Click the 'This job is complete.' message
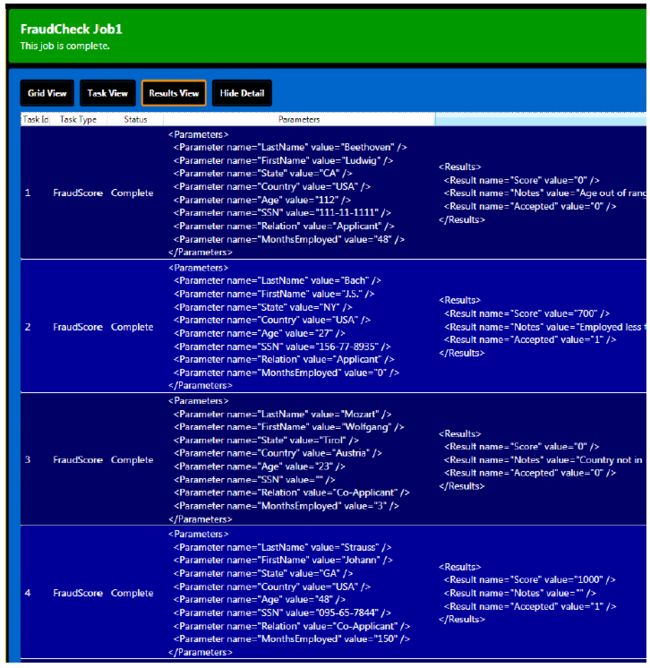The image size is (650, 668). click(x=65, y=46)
